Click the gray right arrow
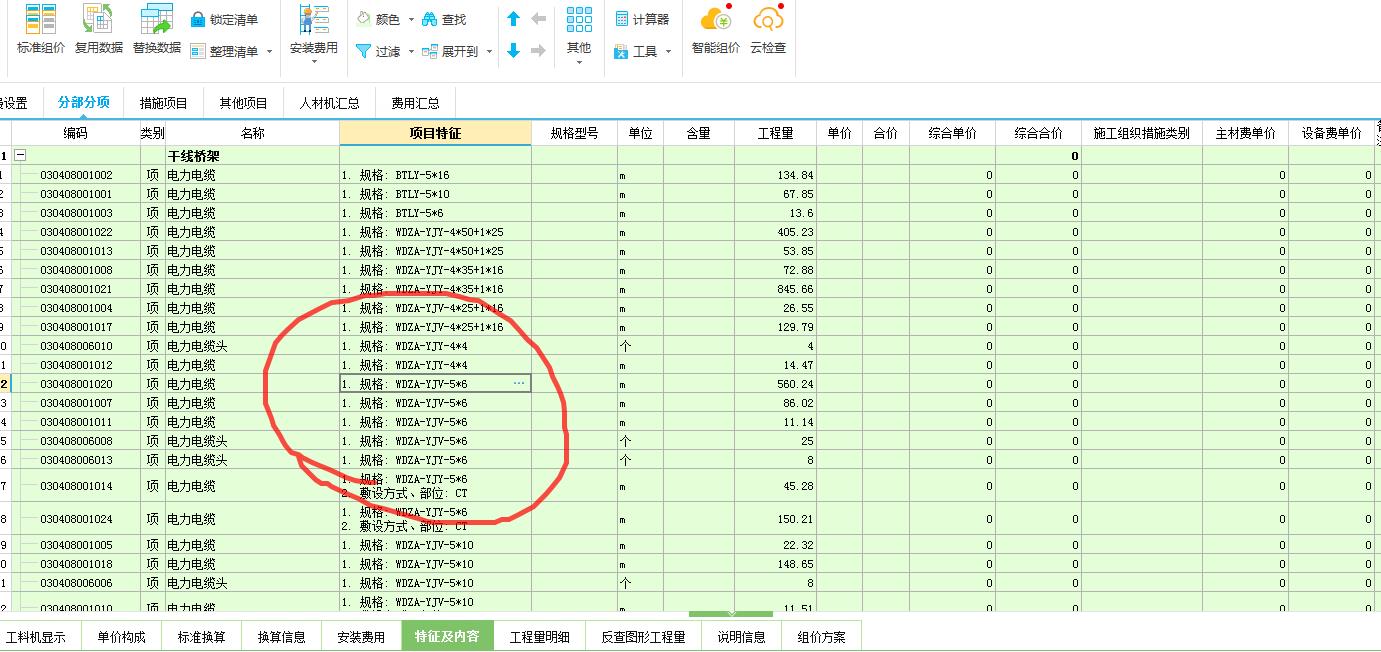1381x652 pixels. [539, 51]
